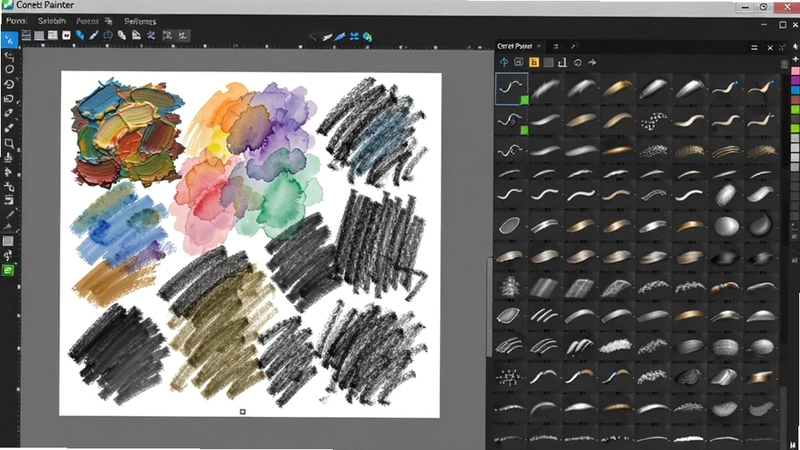Open the brush panel hamburger options menu
This screenshot has width=800, height=450.
pyautogui.click(x=754, y=47)
